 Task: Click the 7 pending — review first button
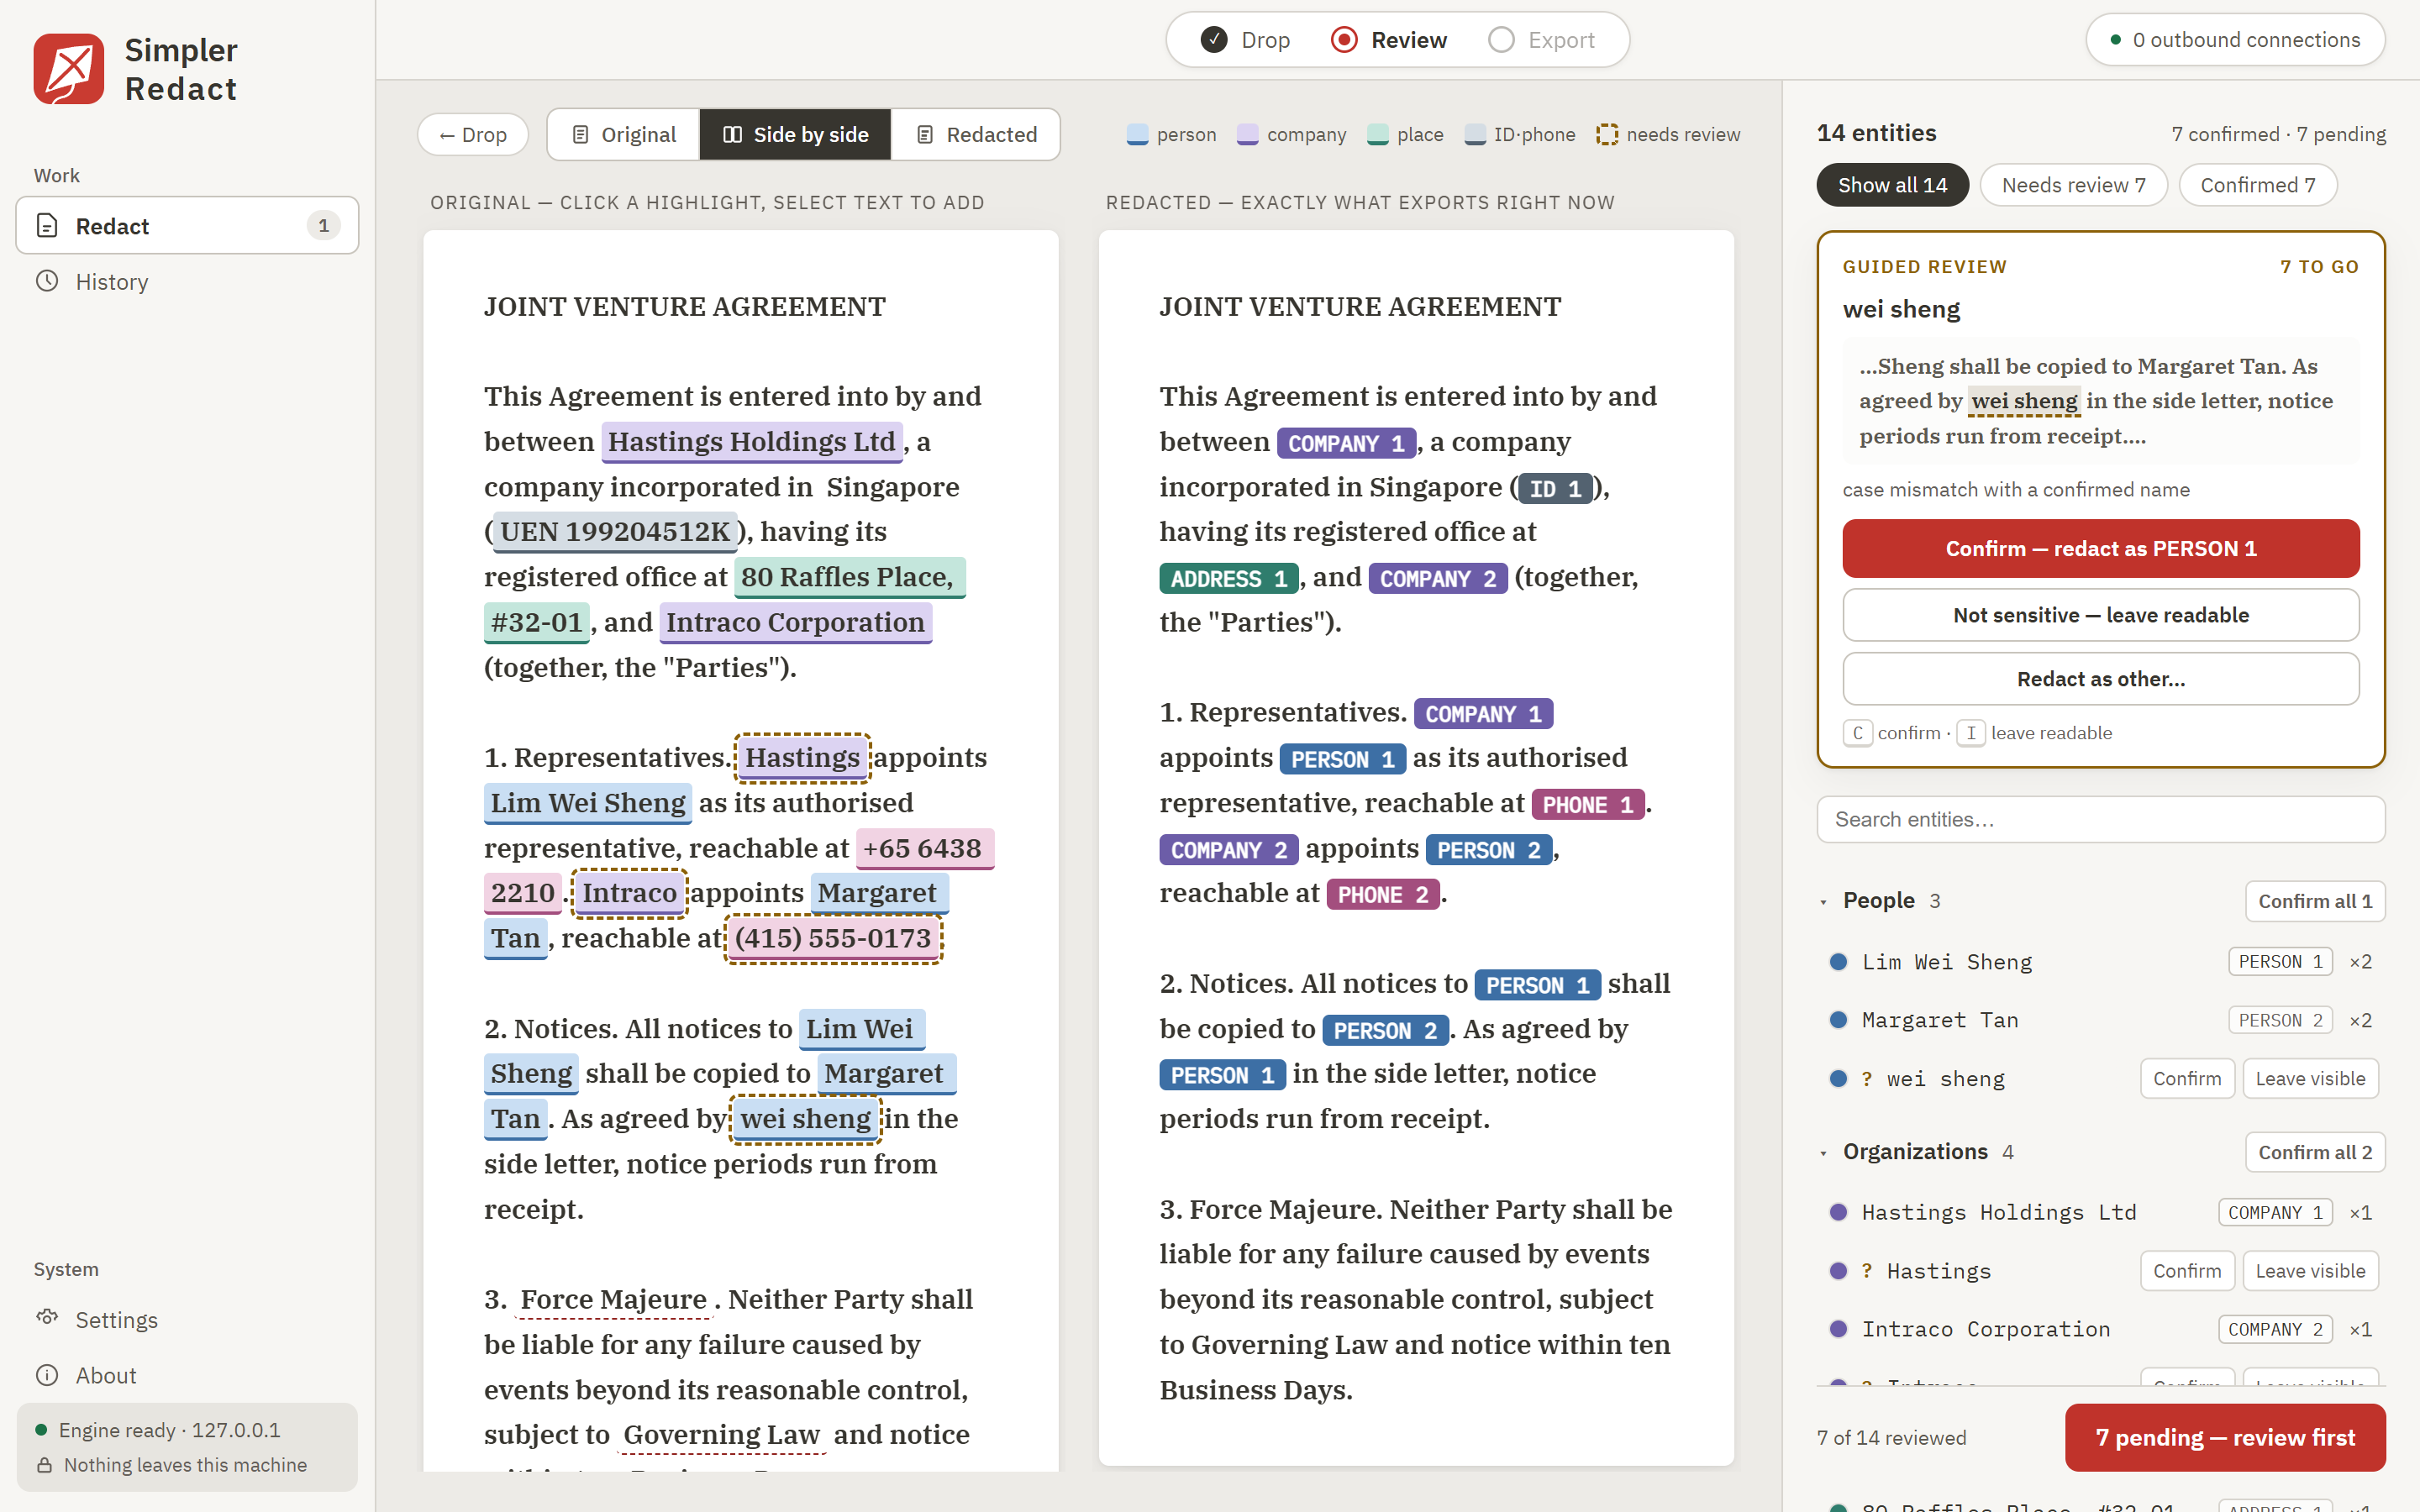point(2224,1437)
